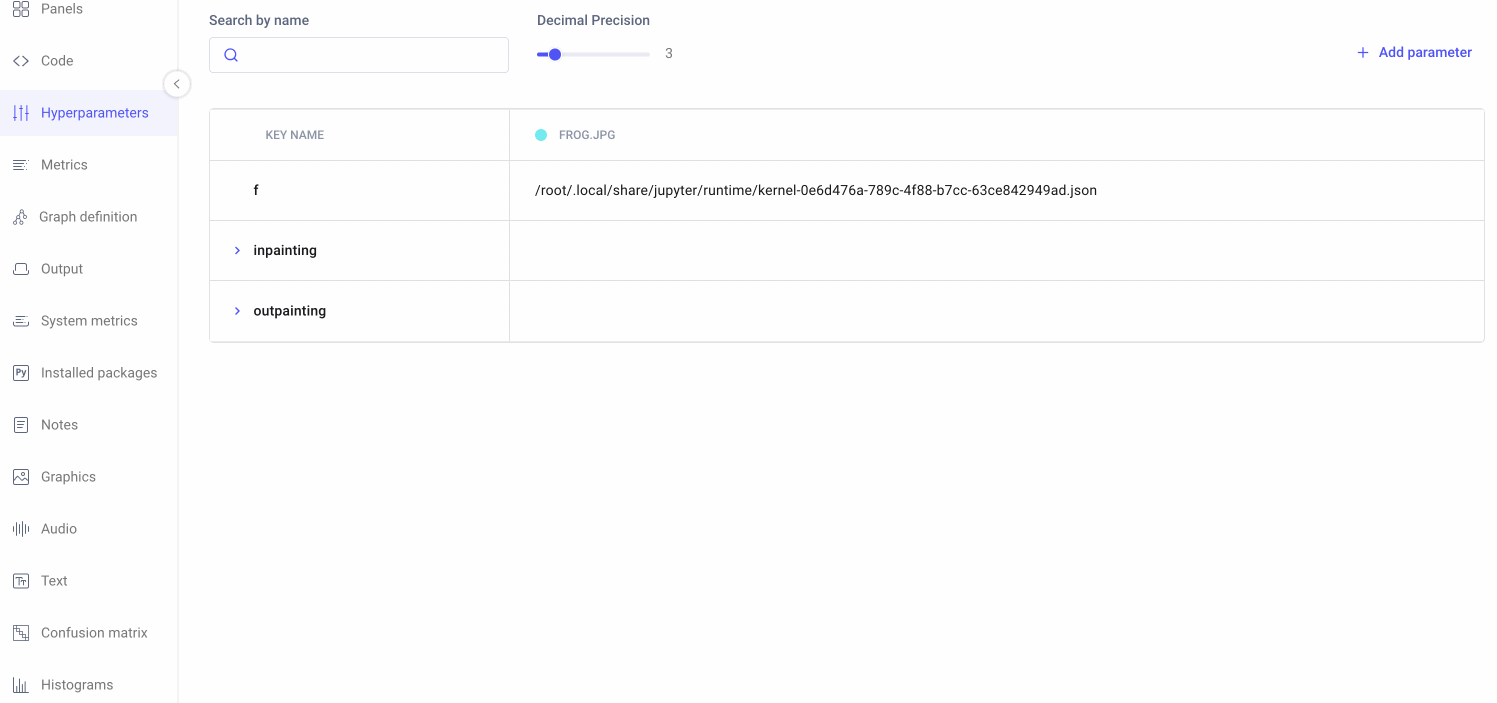Viewport: 1497px width, 703px height.
Task: Click the kernel json path value
Action: (x=816, y=190)
